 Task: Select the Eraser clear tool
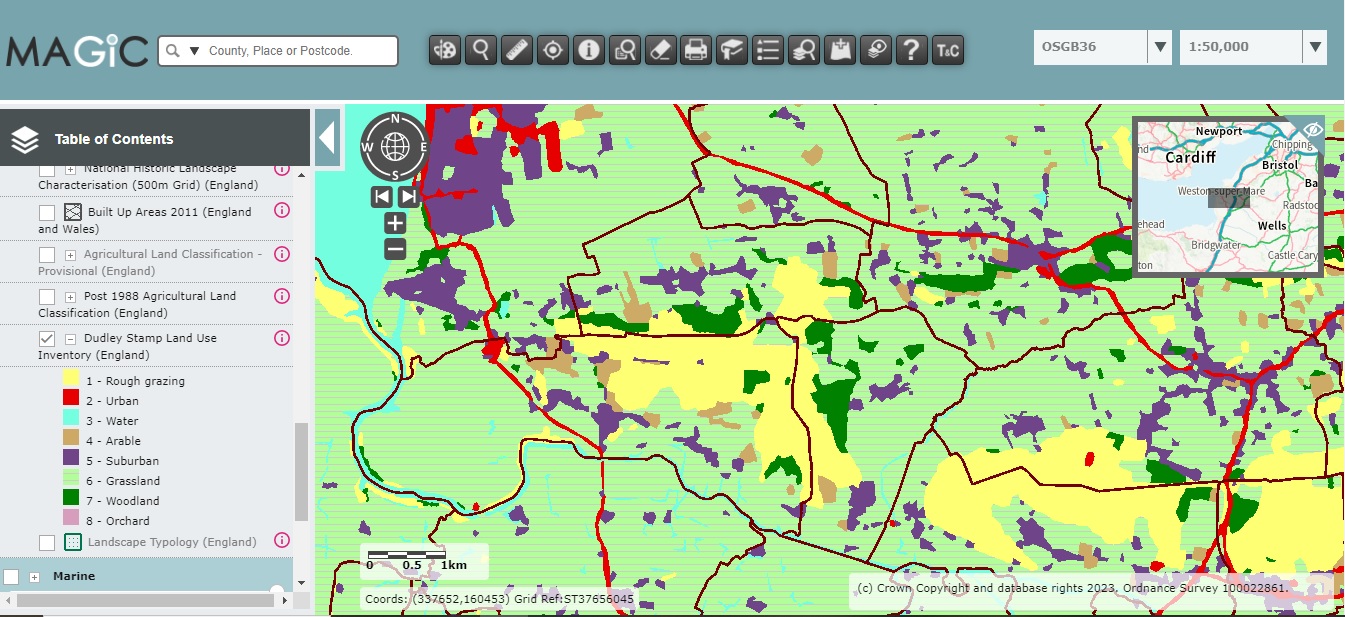660,50
